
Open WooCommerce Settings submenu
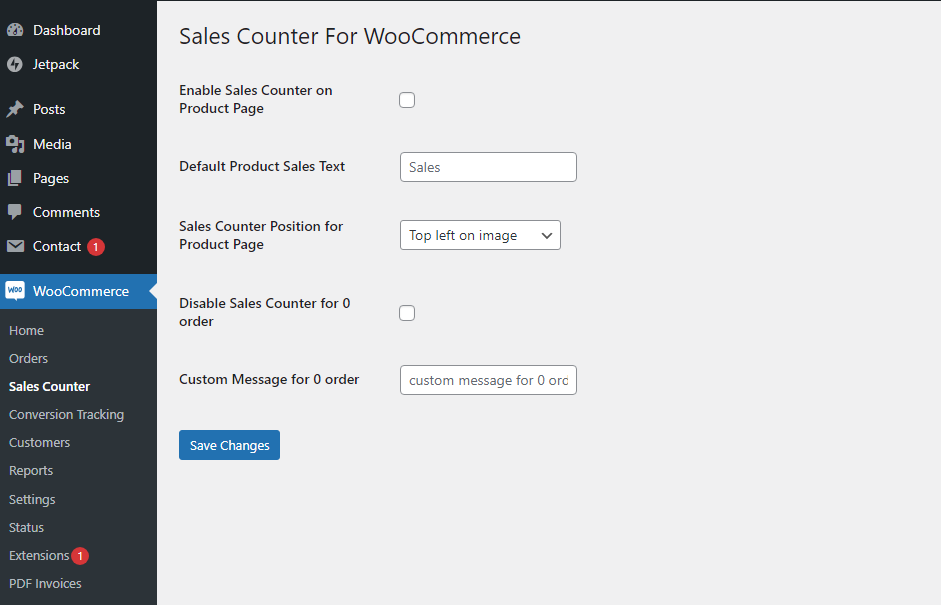32,499
